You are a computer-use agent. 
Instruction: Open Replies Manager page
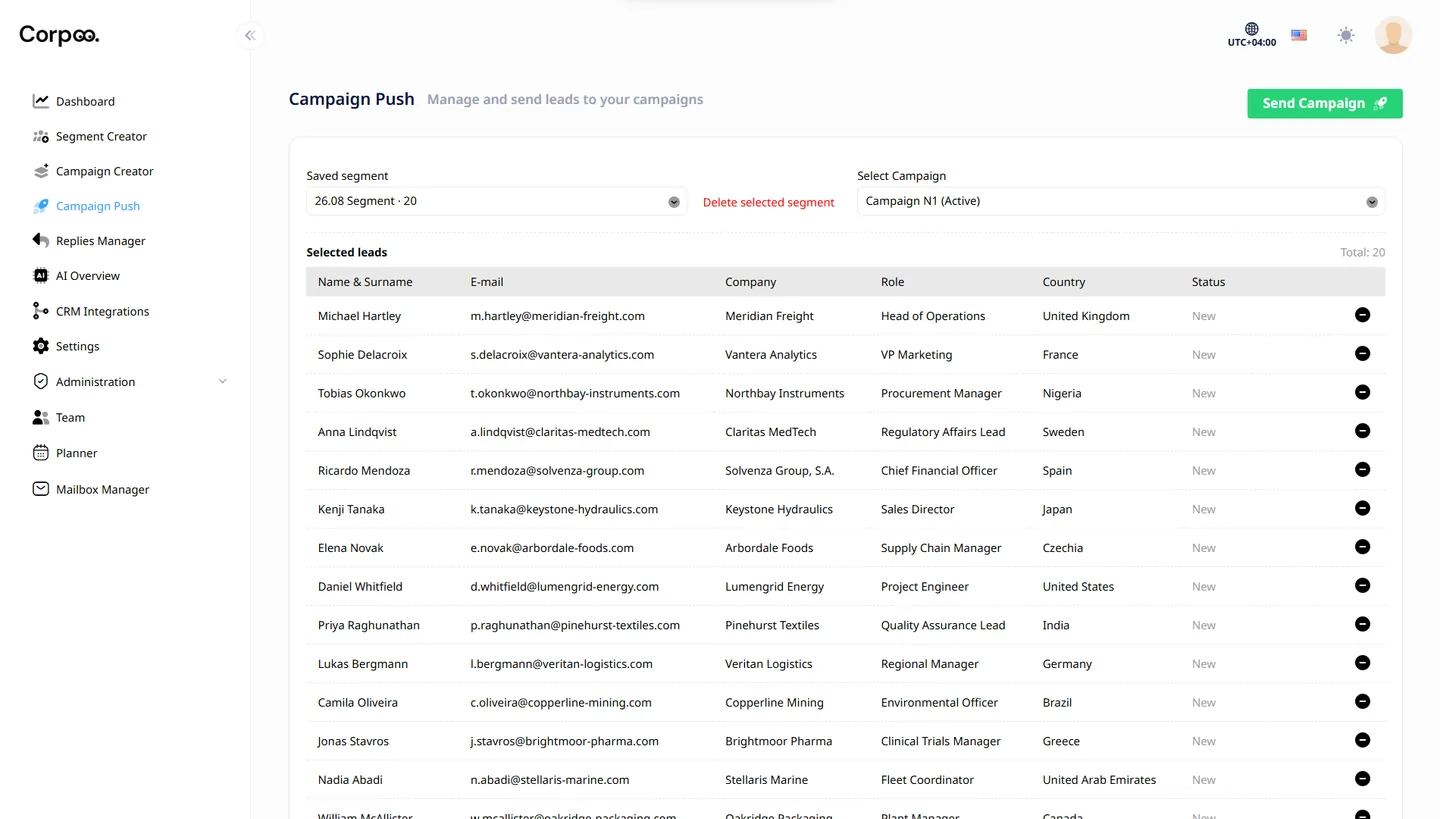(x=89, y=241)
